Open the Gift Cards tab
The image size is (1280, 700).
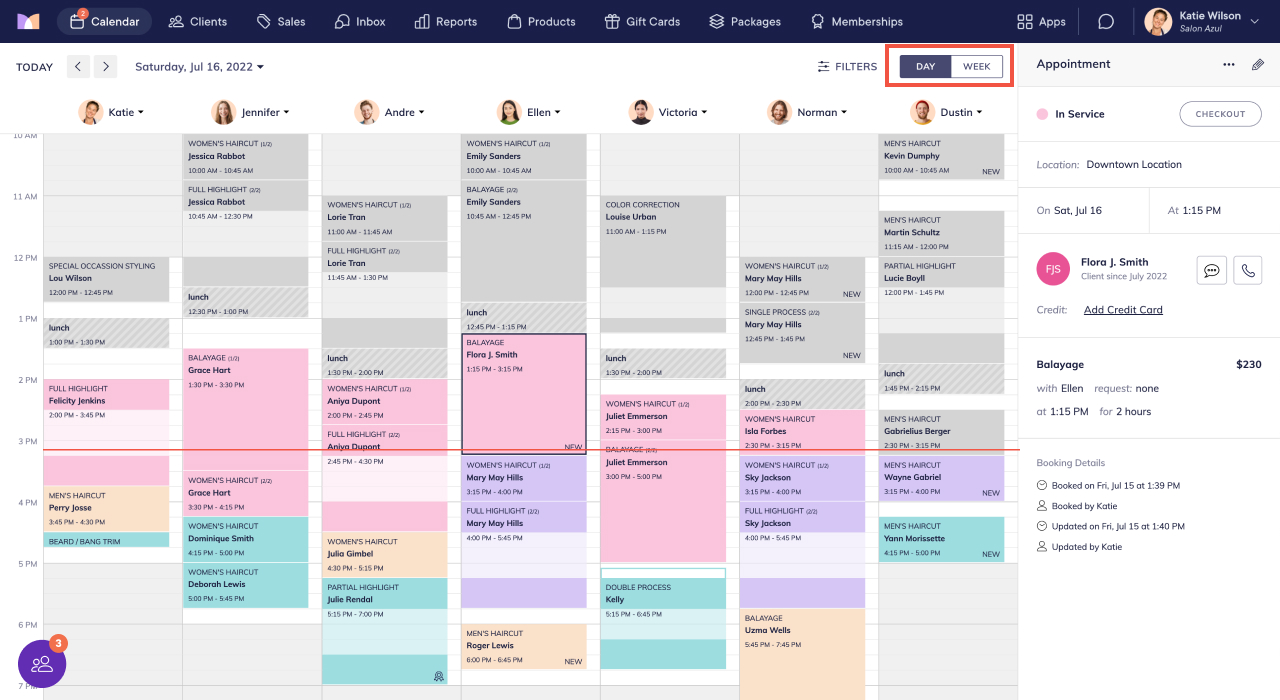tap(643, 21)
